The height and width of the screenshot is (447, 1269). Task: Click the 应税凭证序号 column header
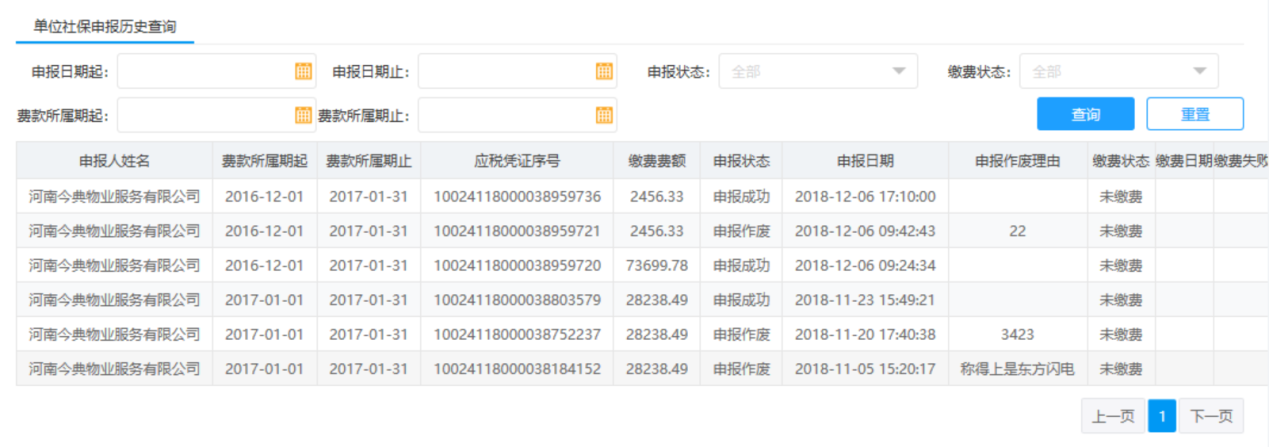(516, 161)
